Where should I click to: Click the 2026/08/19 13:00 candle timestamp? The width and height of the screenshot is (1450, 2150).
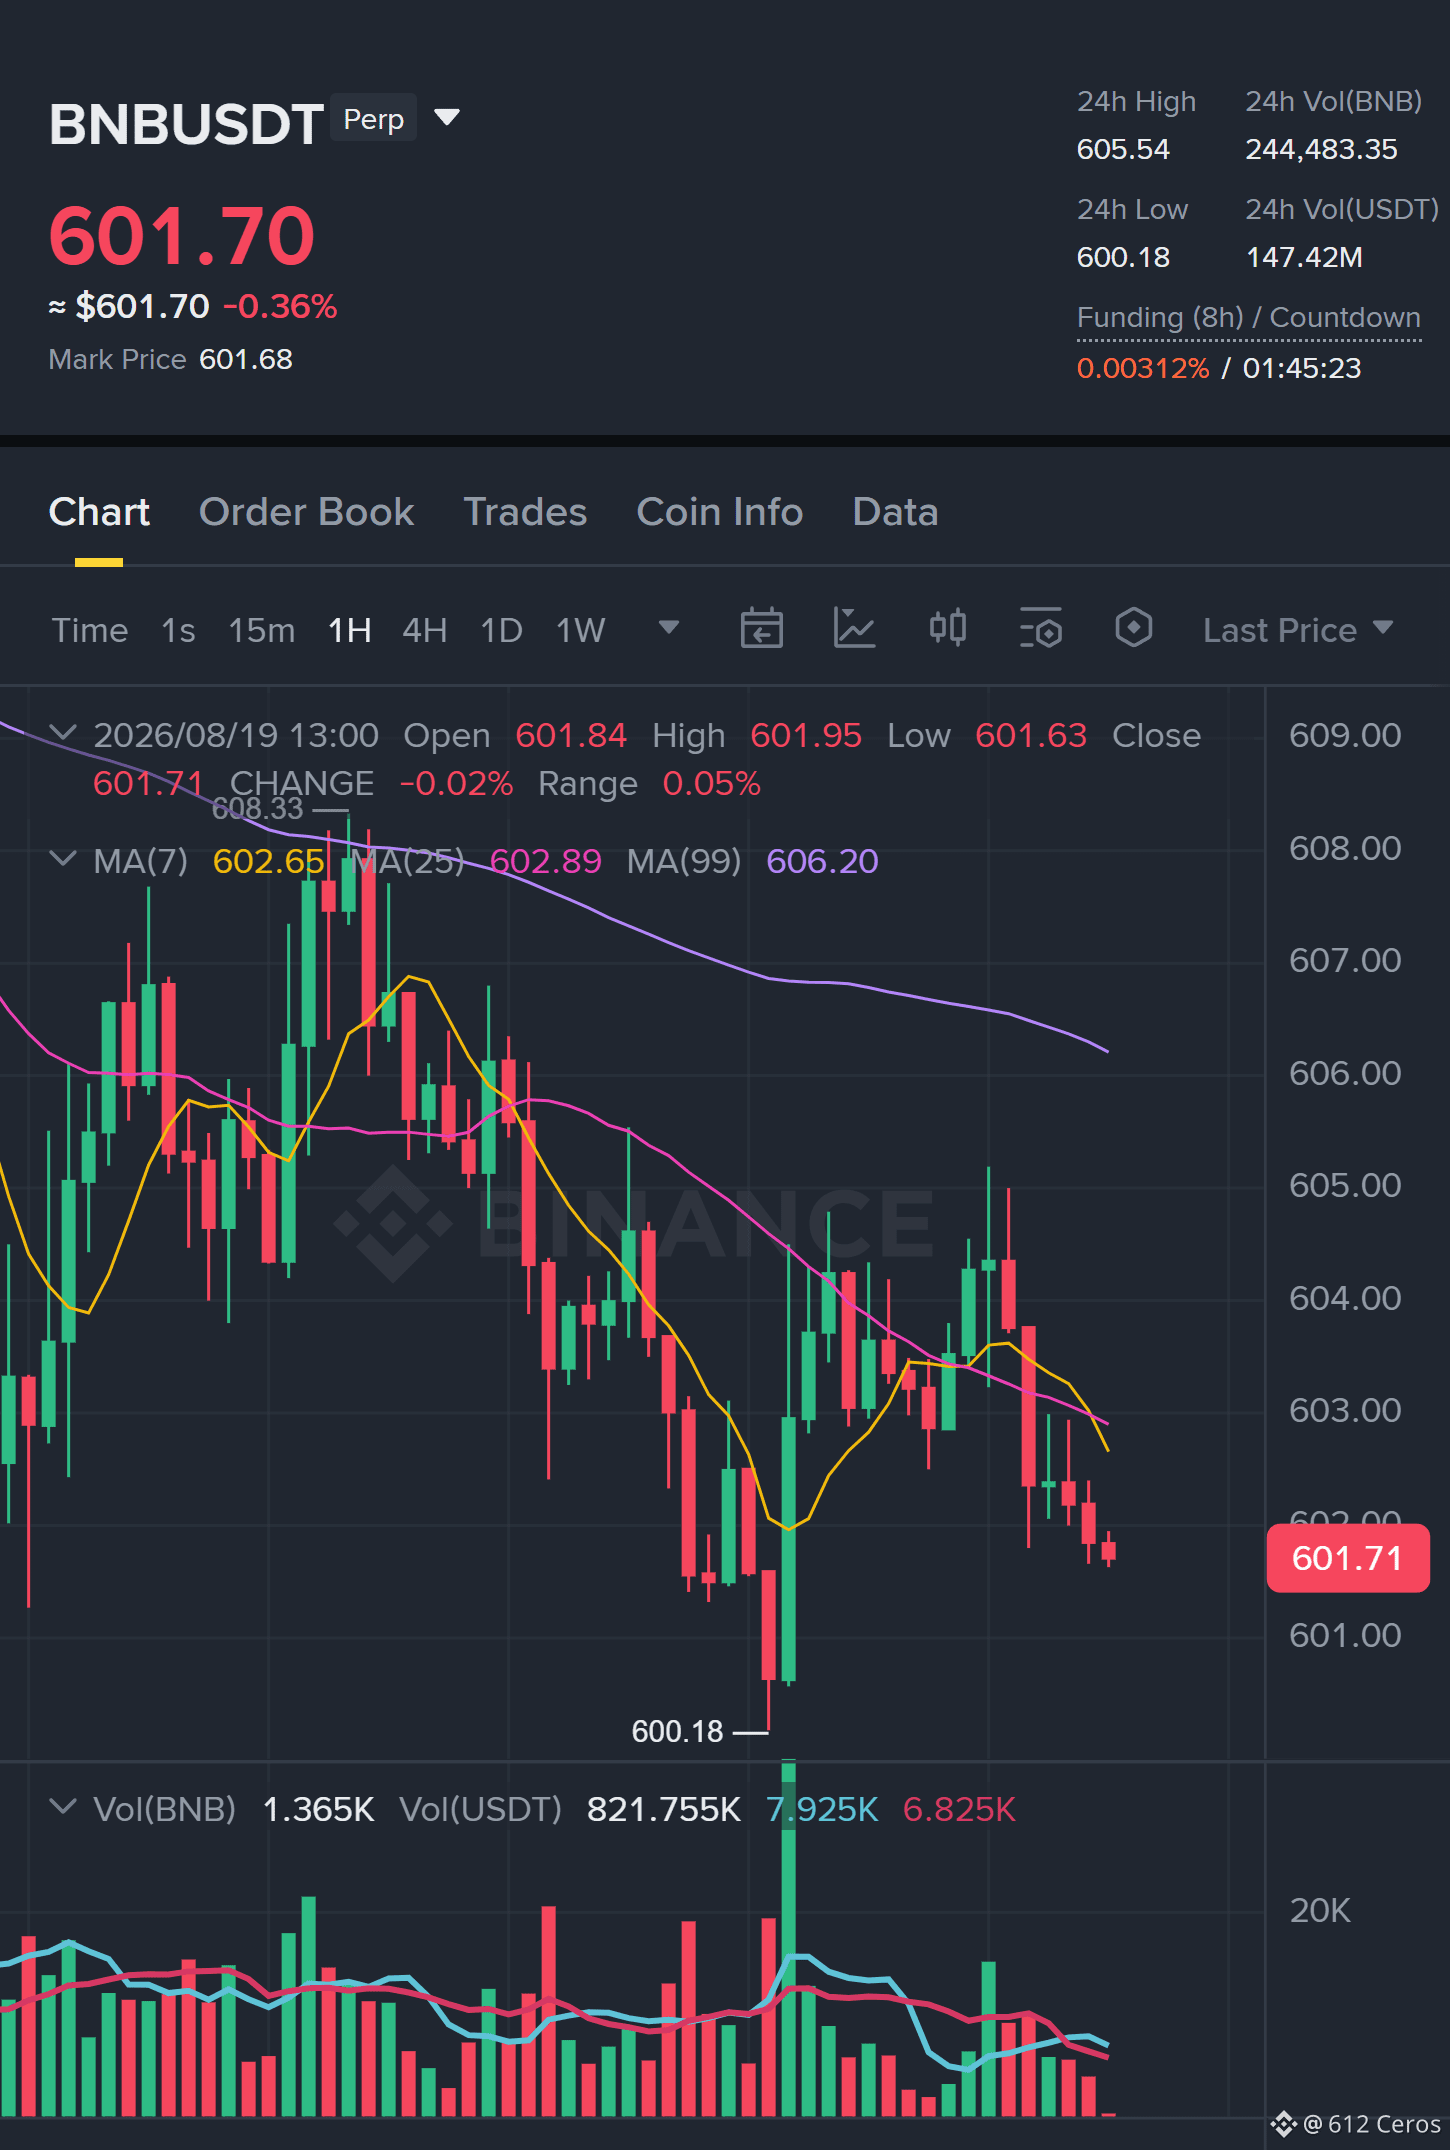(236, 735)
